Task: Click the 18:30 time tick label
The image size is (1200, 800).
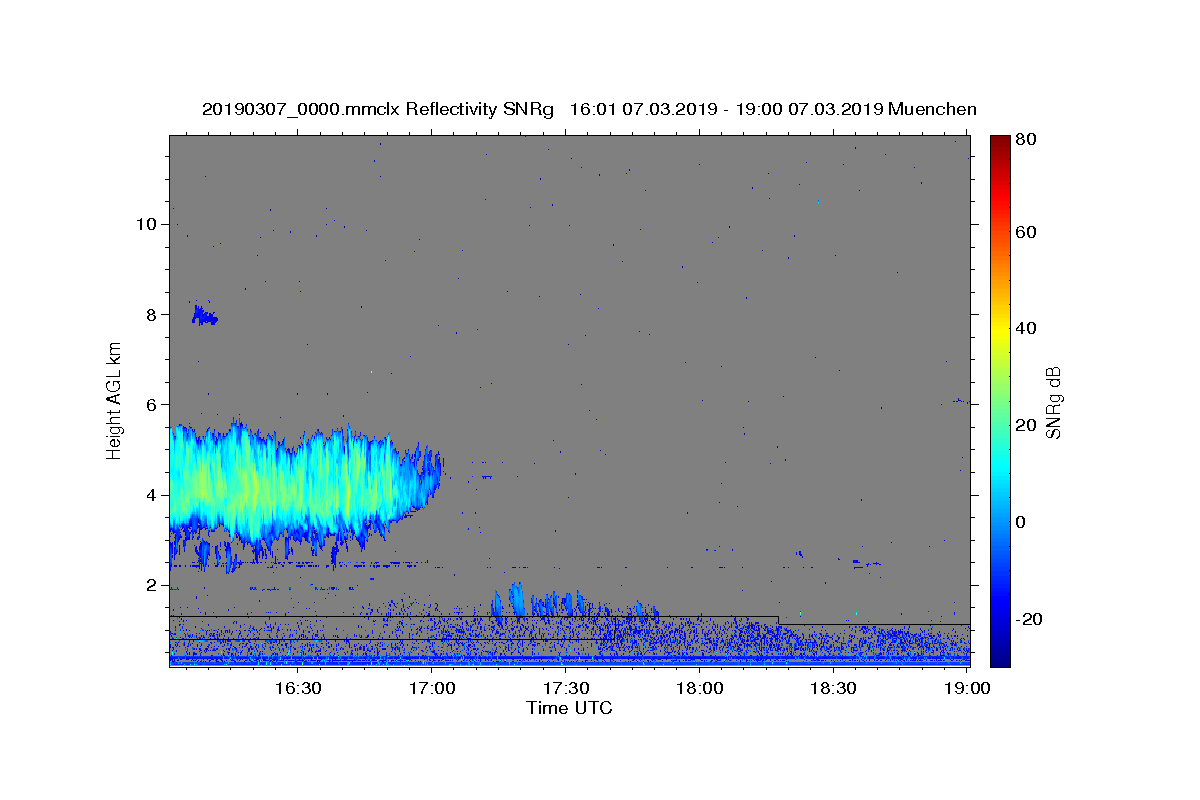Action: [833, 688]
